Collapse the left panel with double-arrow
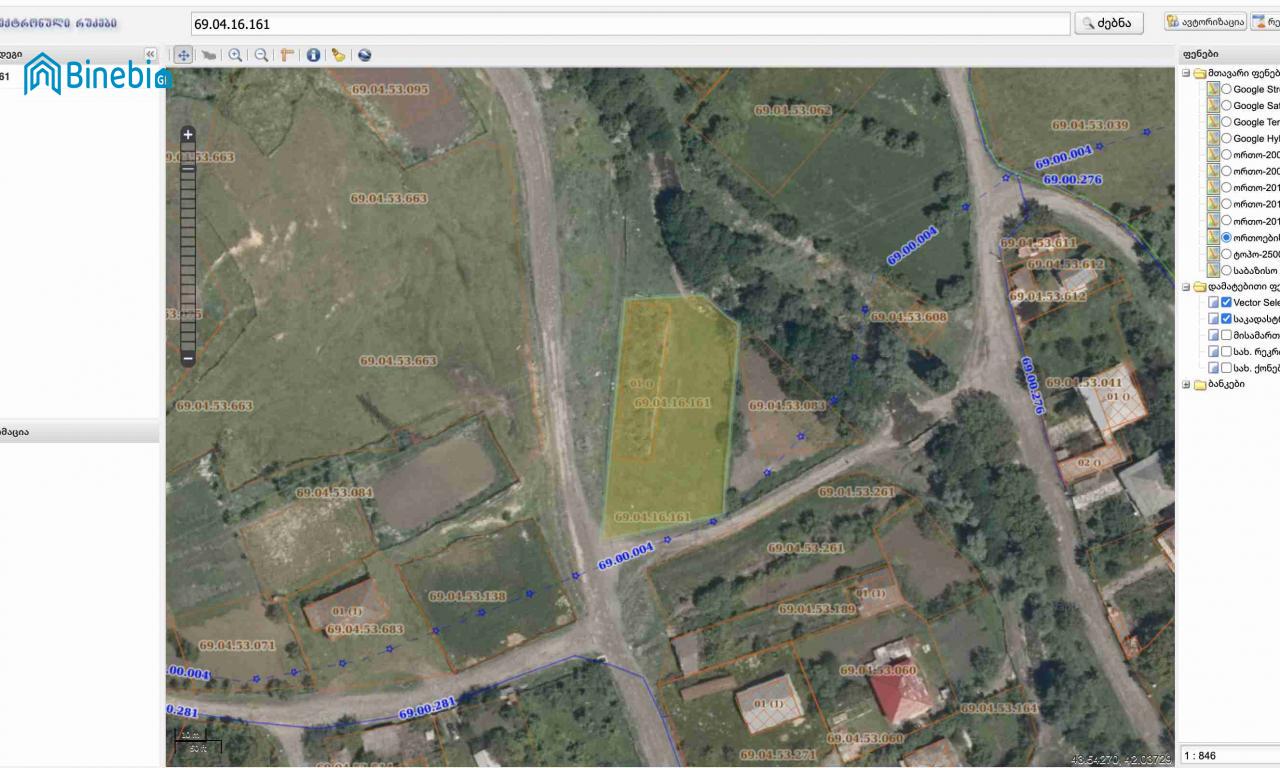1280x768 pixels. [151, 54]
